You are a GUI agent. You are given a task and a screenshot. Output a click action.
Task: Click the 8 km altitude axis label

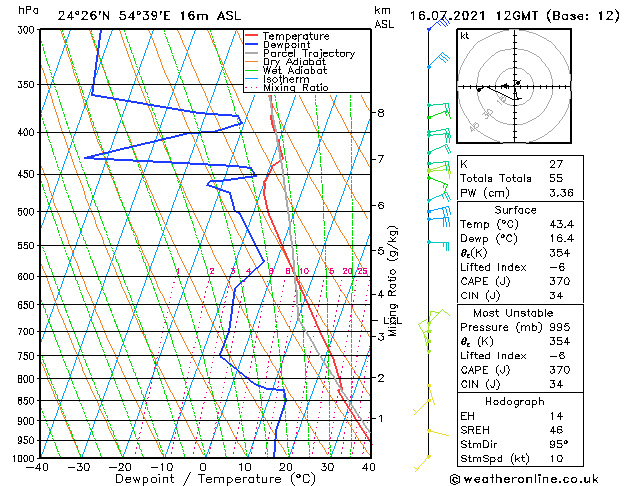tap(381, 113)
